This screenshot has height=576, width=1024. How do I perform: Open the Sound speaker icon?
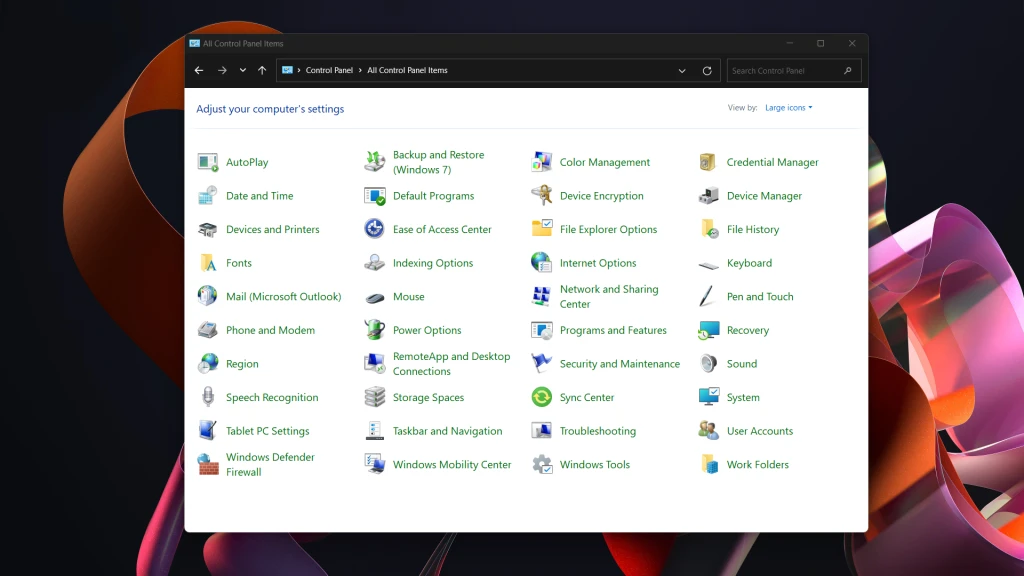pos(709,364)
